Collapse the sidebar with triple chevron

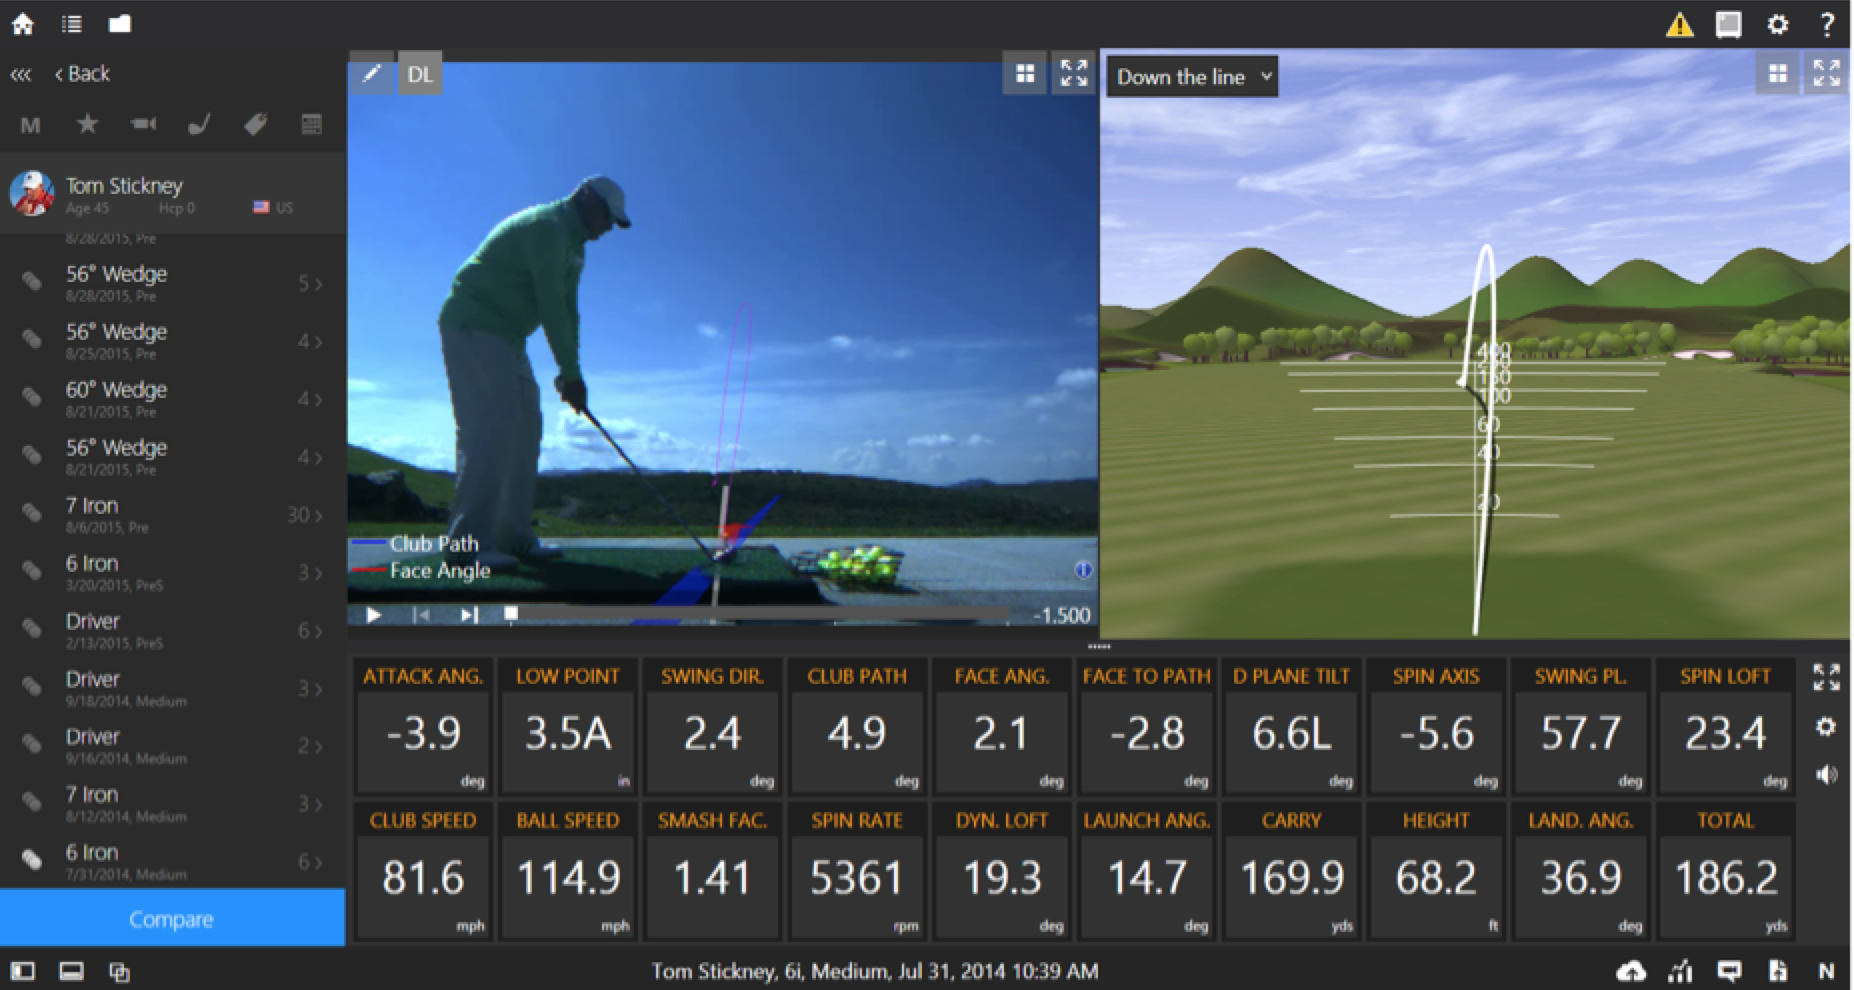pos(21,74)
